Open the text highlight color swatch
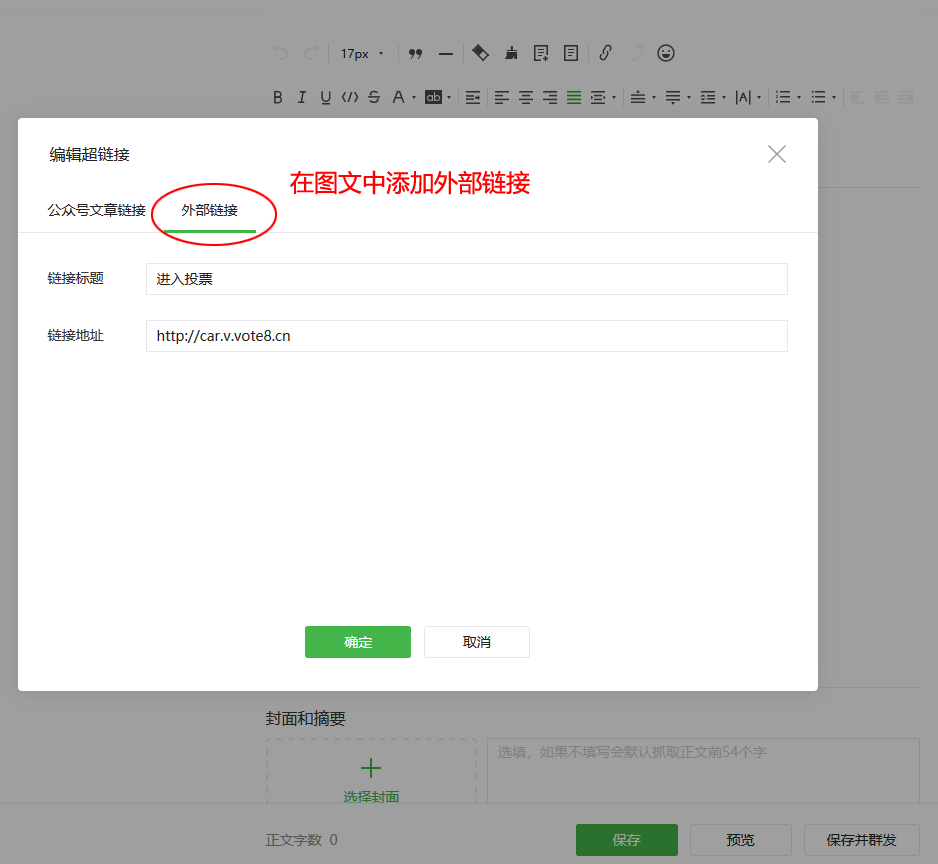Screen dimensions: 938x864 tap(433, 97)
